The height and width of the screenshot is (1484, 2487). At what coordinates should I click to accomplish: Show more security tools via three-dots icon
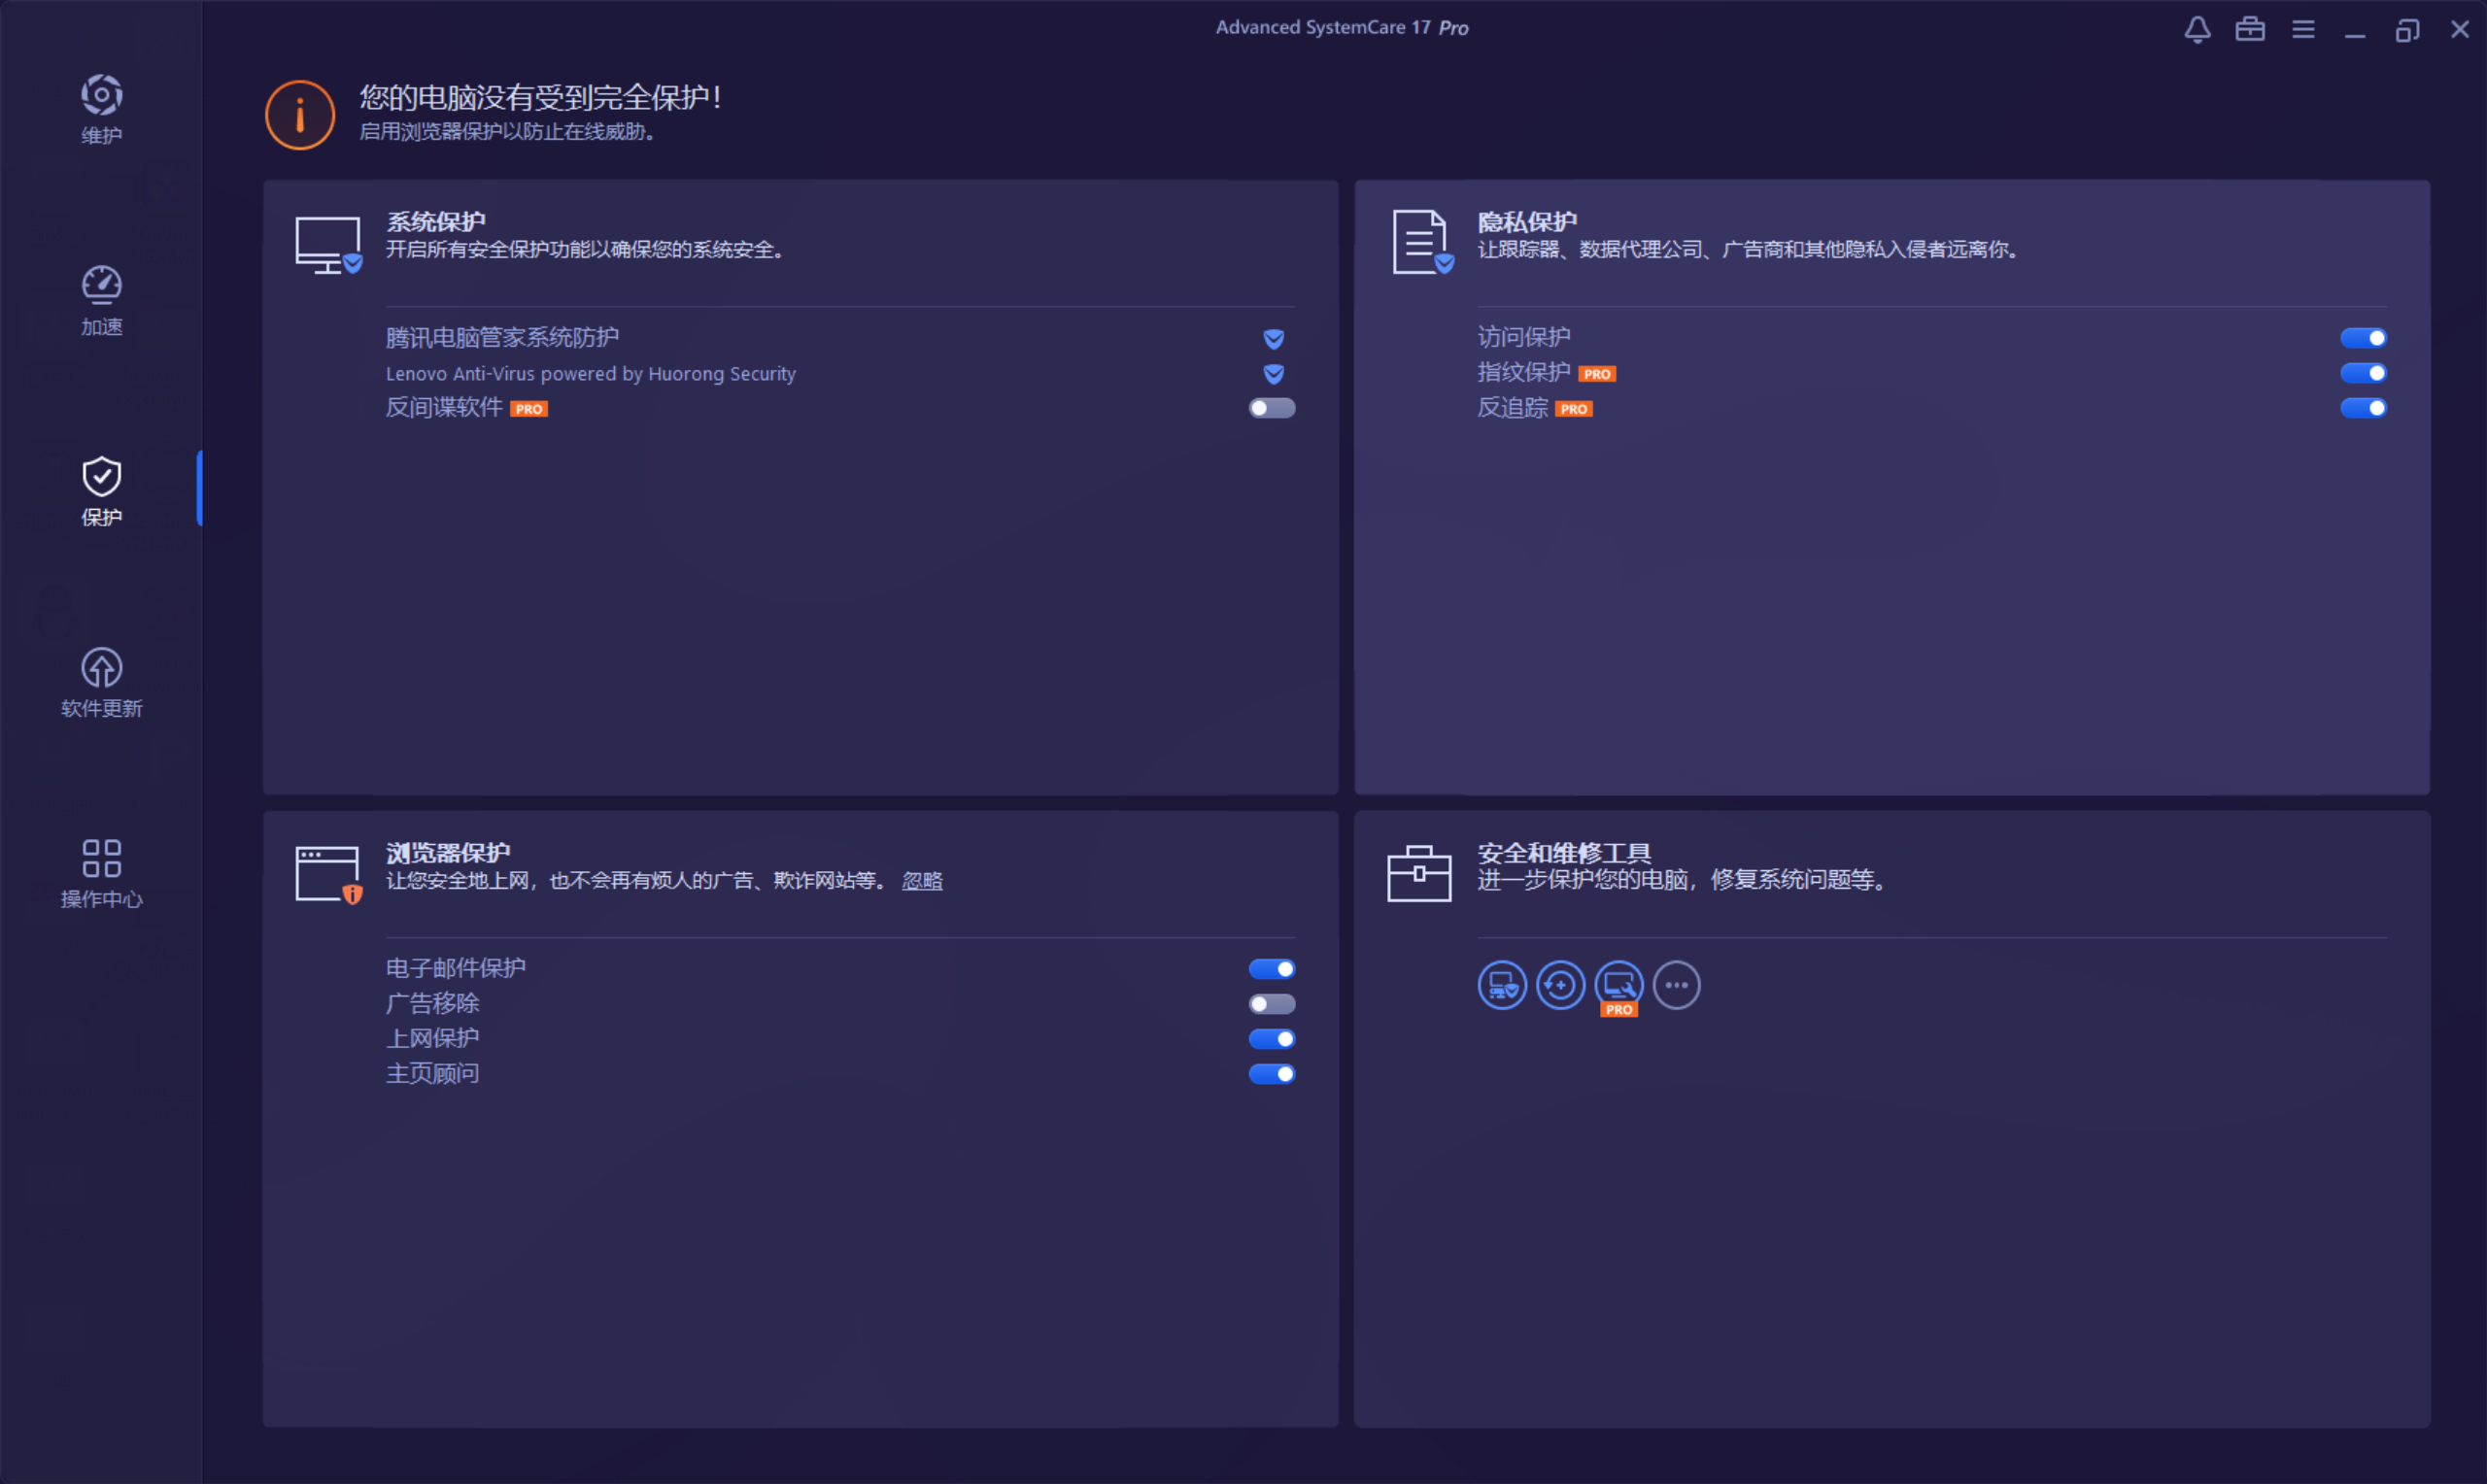coord(1676,985)
